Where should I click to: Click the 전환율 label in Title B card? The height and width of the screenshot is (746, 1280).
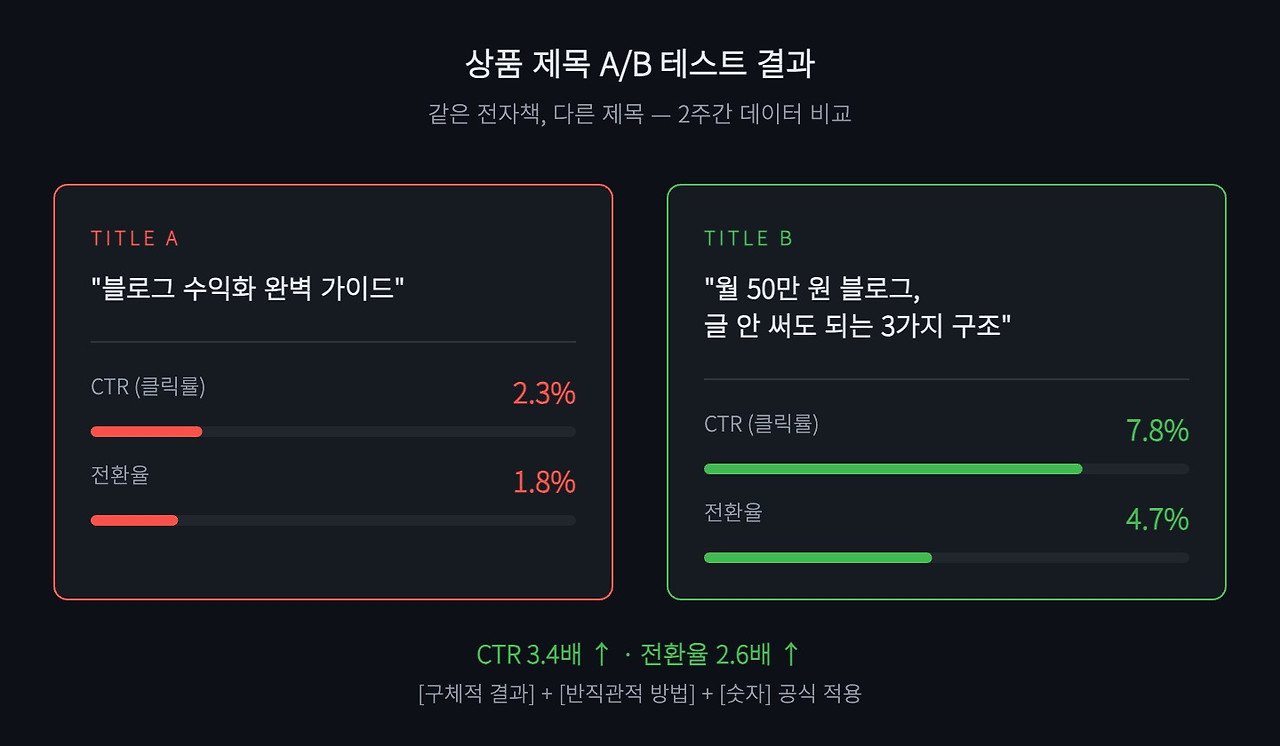point(733,512)
